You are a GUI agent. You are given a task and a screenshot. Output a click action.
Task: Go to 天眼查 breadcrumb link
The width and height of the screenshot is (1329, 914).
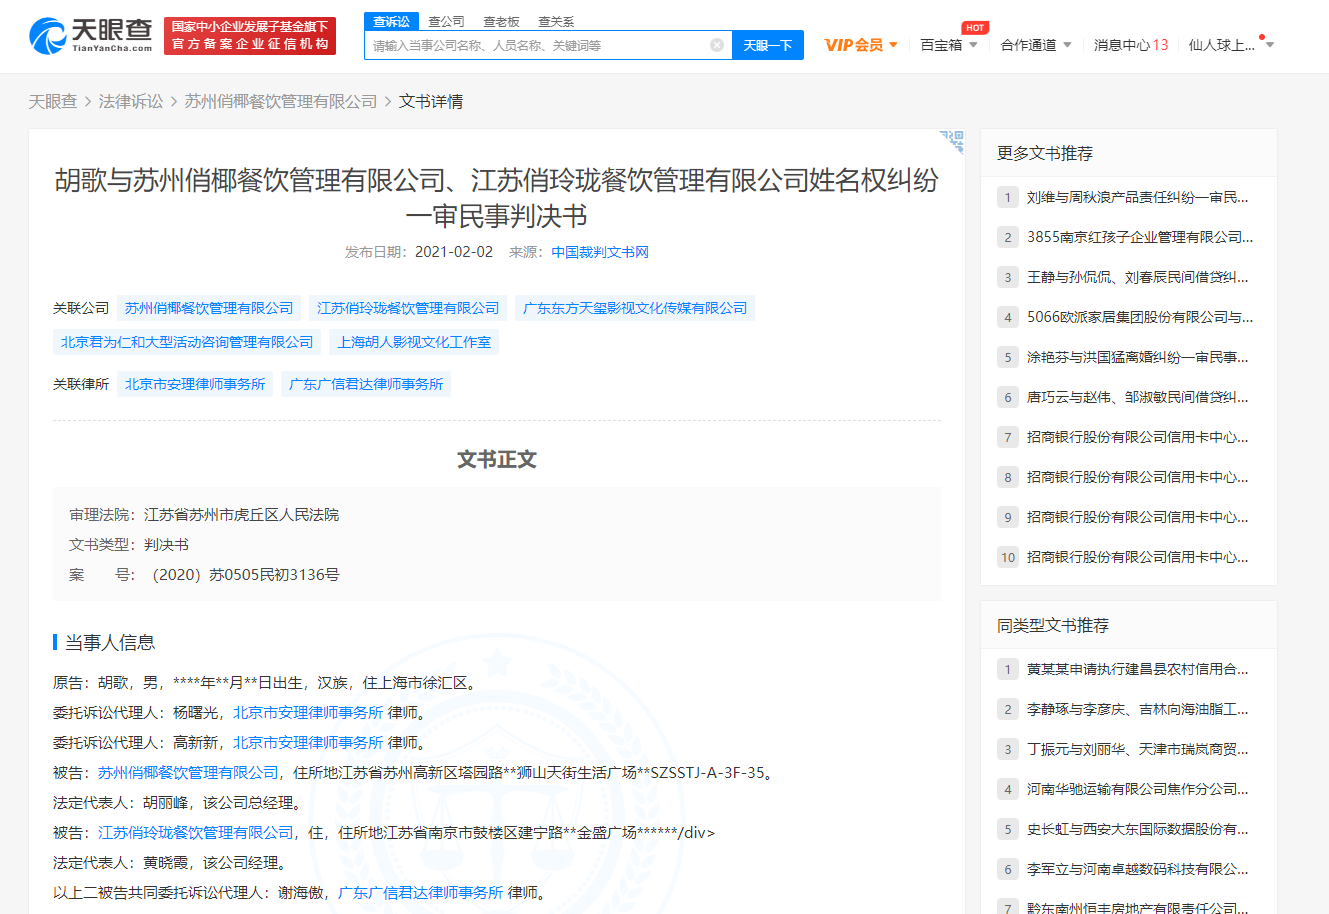click(53, 101)
